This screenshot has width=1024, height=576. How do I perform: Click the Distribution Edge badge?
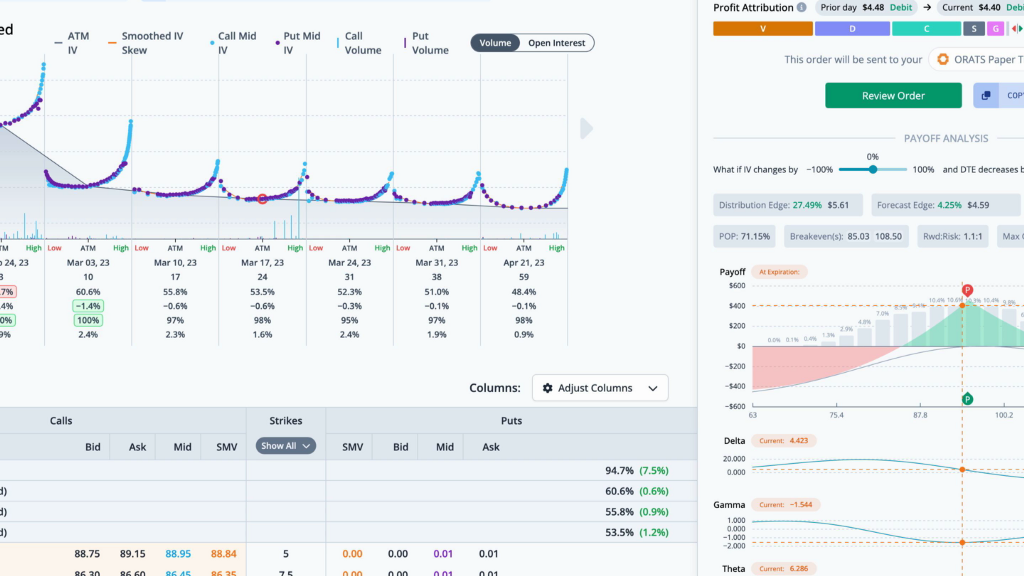(788, 205)
